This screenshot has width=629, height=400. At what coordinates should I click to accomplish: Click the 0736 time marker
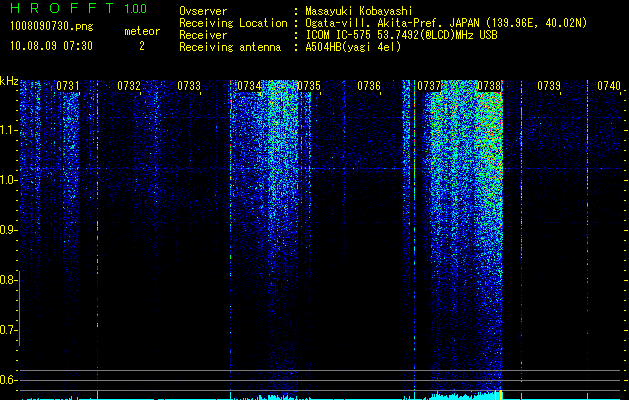[x=369, y=86]
